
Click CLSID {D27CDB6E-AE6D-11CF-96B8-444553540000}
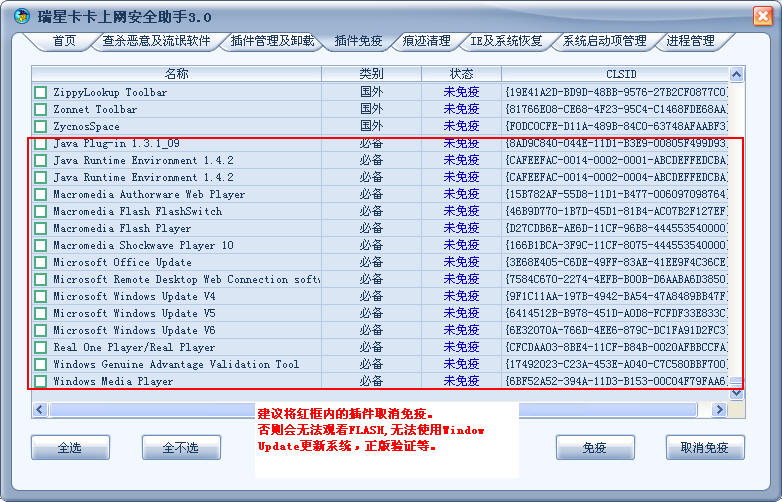coord(616,228)
